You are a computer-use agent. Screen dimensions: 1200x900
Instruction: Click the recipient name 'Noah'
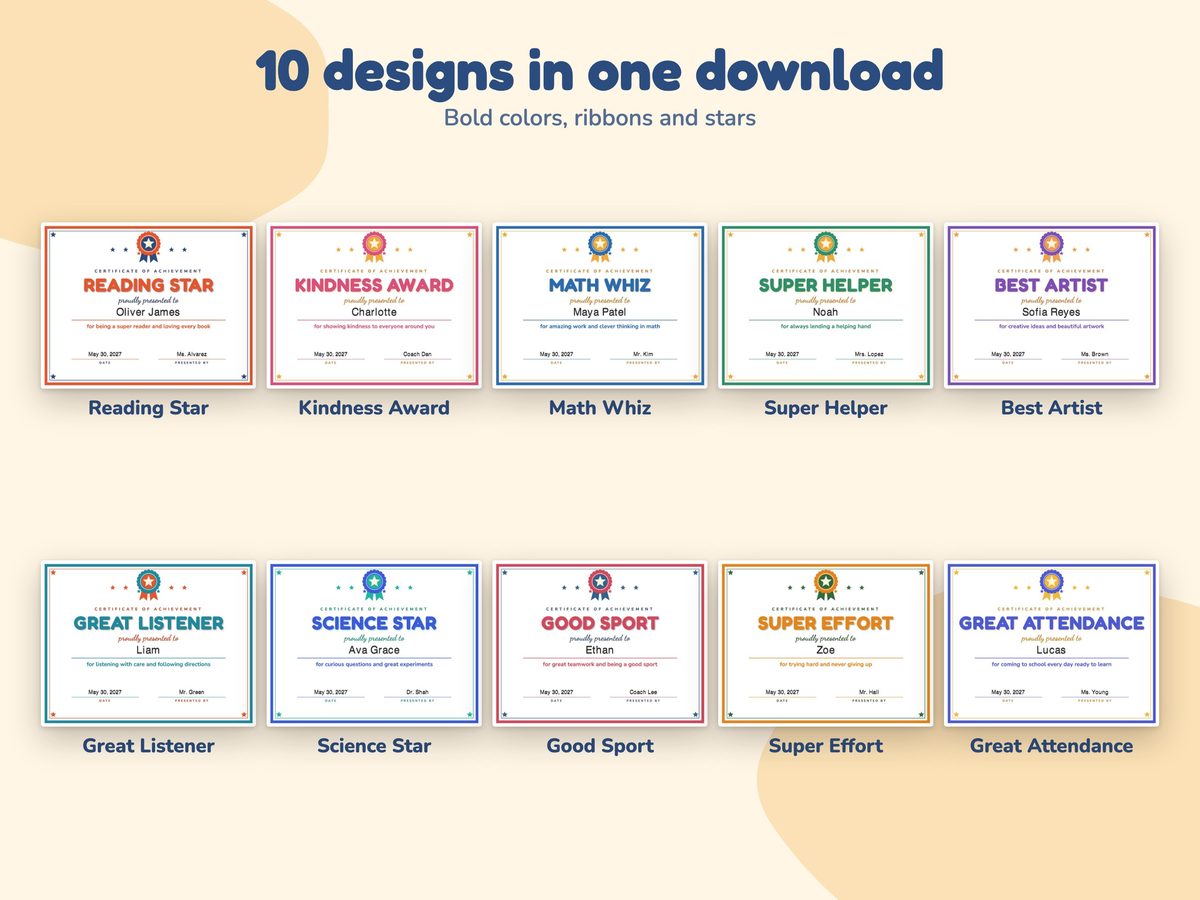(x=826, y=312)
